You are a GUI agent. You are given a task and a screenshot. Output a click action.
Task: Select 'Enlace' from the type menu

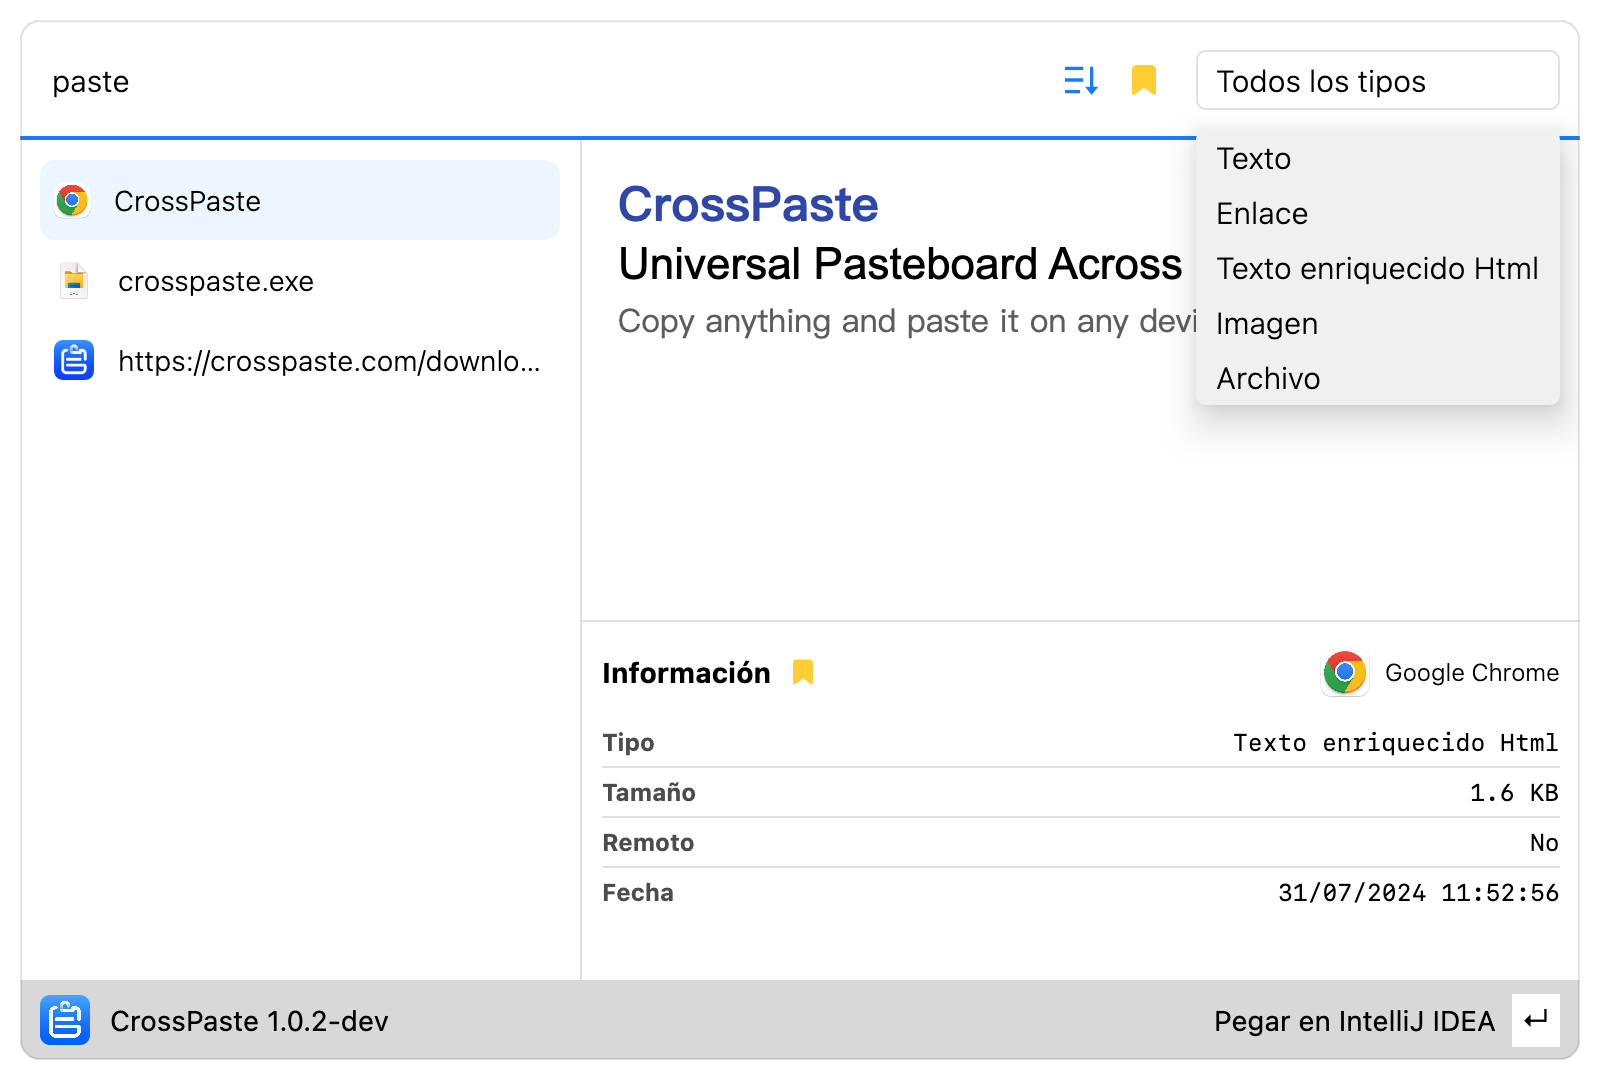(1377, 214)
